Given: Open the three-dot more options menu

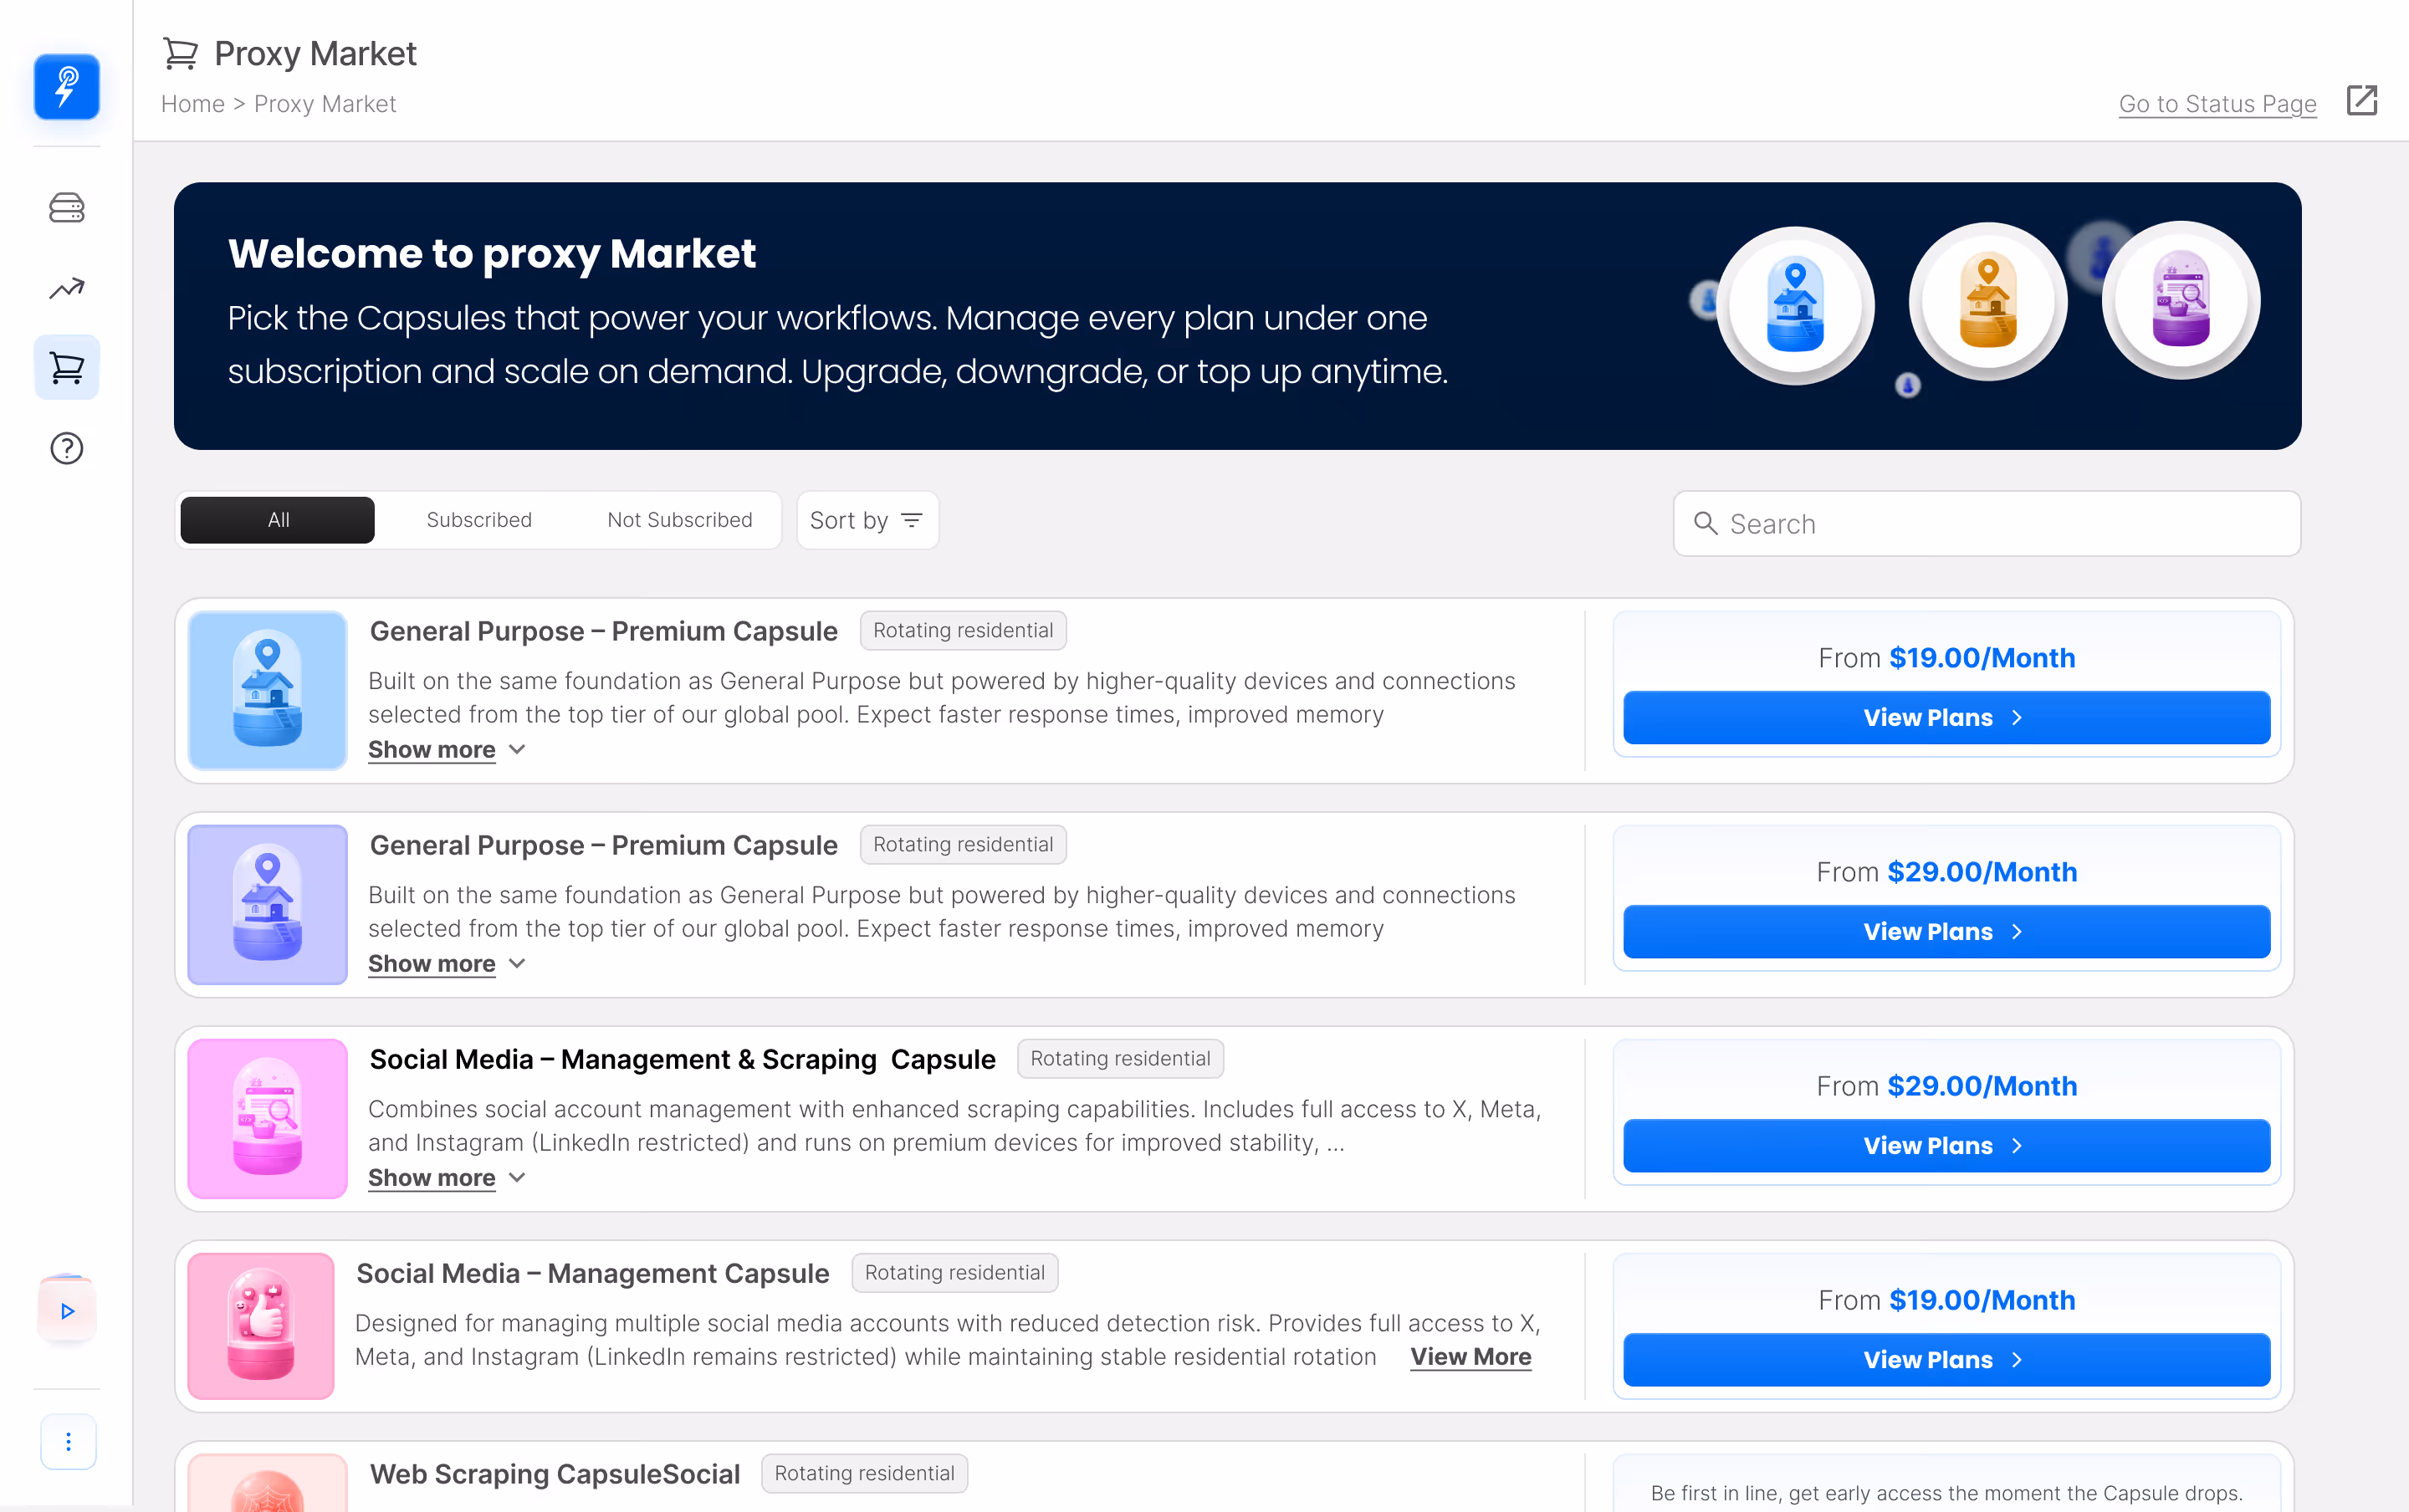Looking at the screenshot, I should (68, 1441).
